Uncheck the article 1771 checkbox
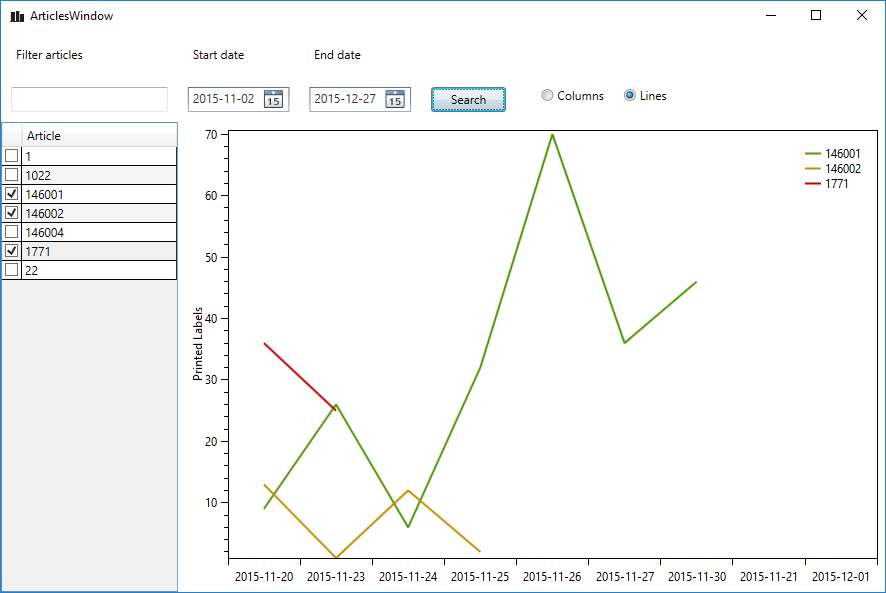 (x=11, y=251)
